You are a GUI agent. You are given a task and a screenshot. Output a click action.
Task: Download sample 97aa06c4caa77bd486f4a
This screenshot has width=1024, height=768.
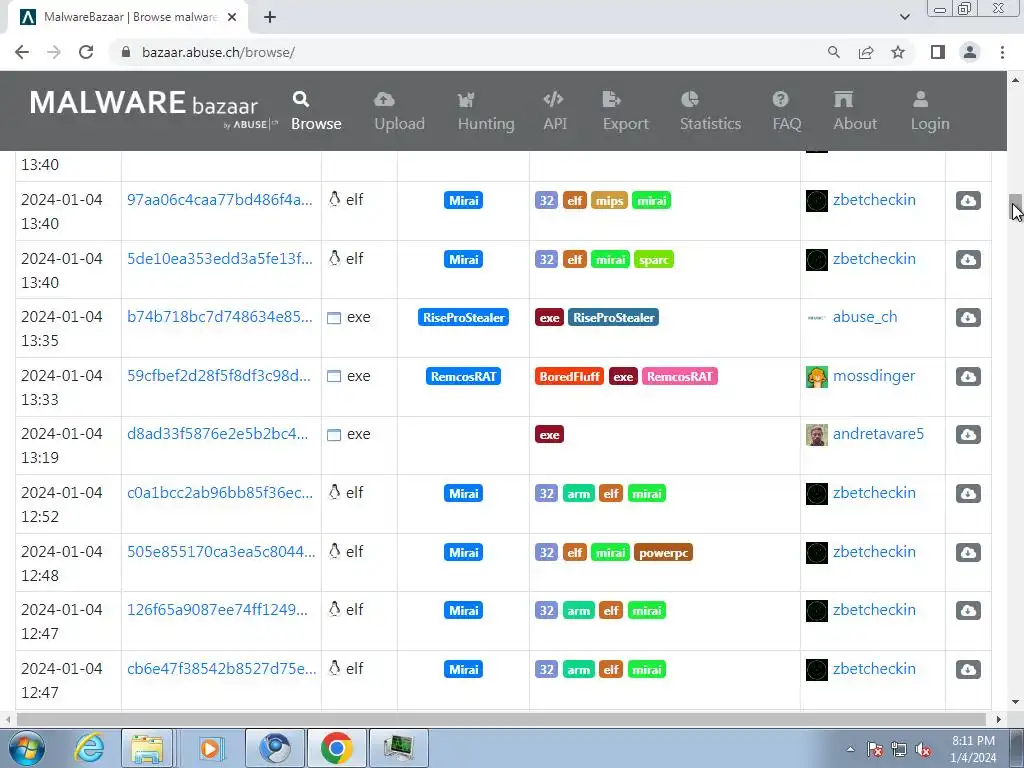(968, 200)
